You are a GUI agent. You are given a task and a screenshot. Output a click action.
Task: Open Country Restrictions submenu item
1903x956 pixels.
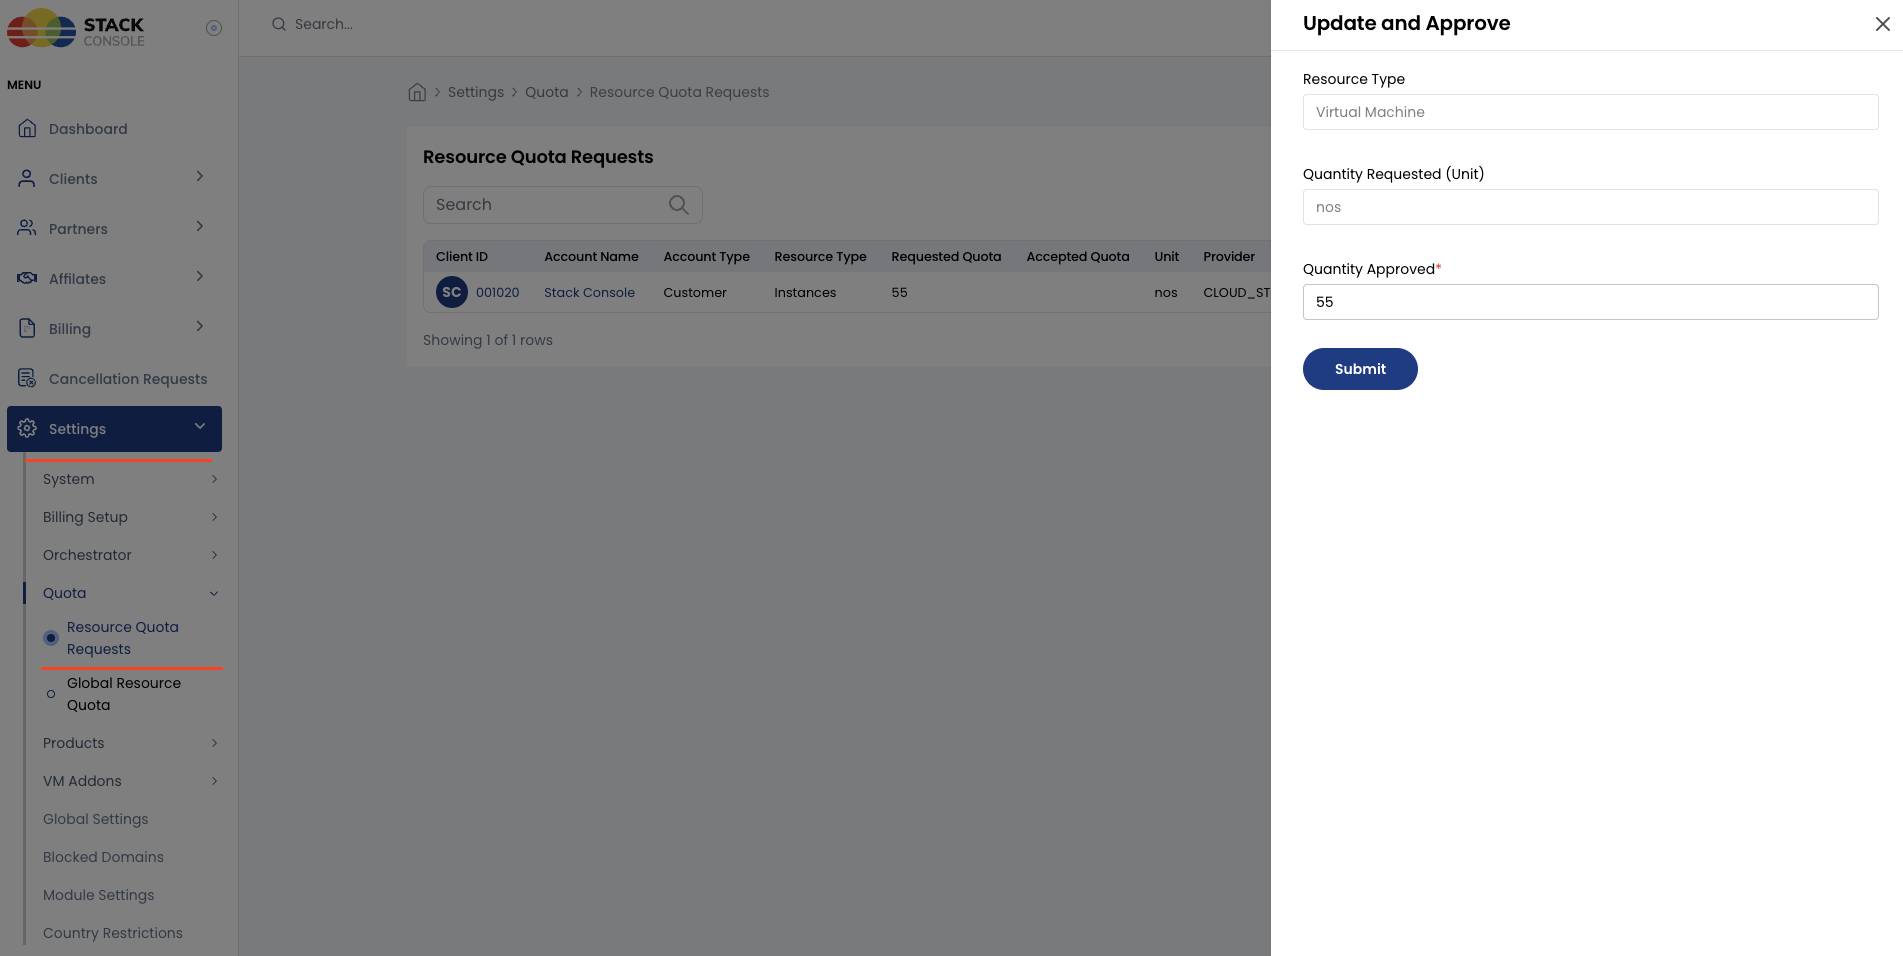113,933
